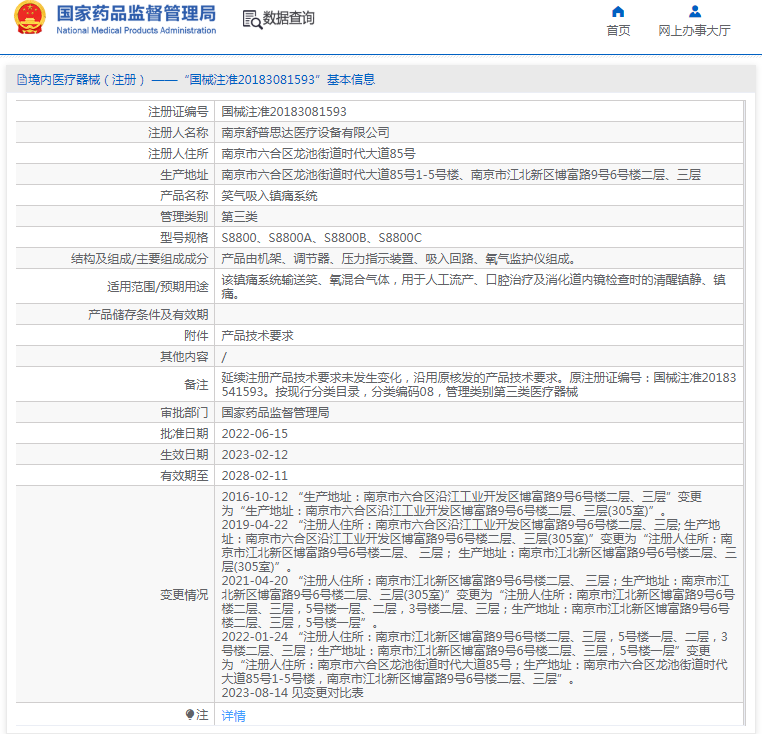Select approval date 2022-06-15
This screenshot has height=734, width=762.
[x=255, y=434]
